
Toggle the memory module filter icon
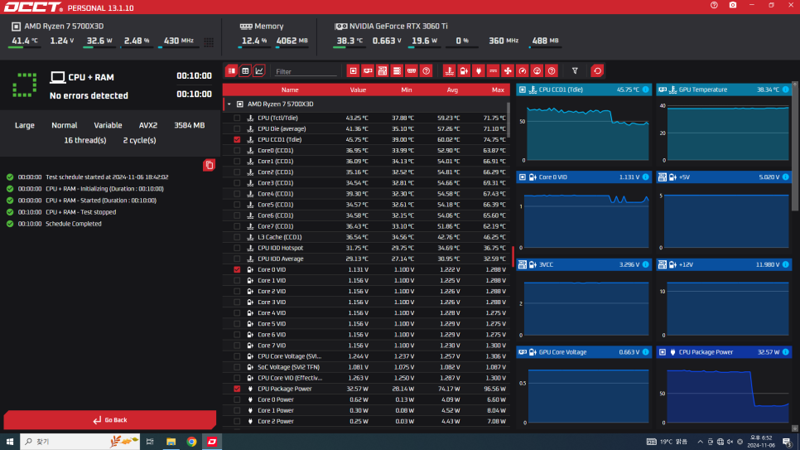point(412,71)
